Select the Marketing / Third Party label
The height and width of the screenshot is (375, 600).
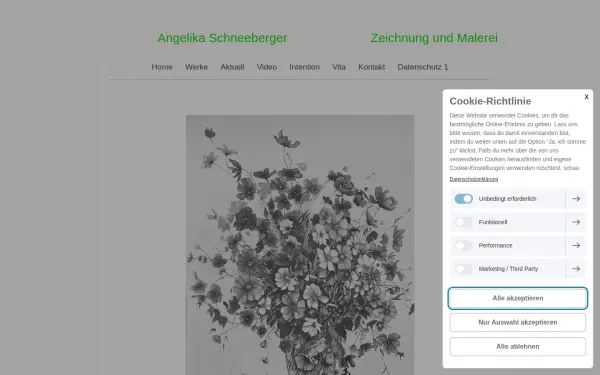click(x=508, y=269)
